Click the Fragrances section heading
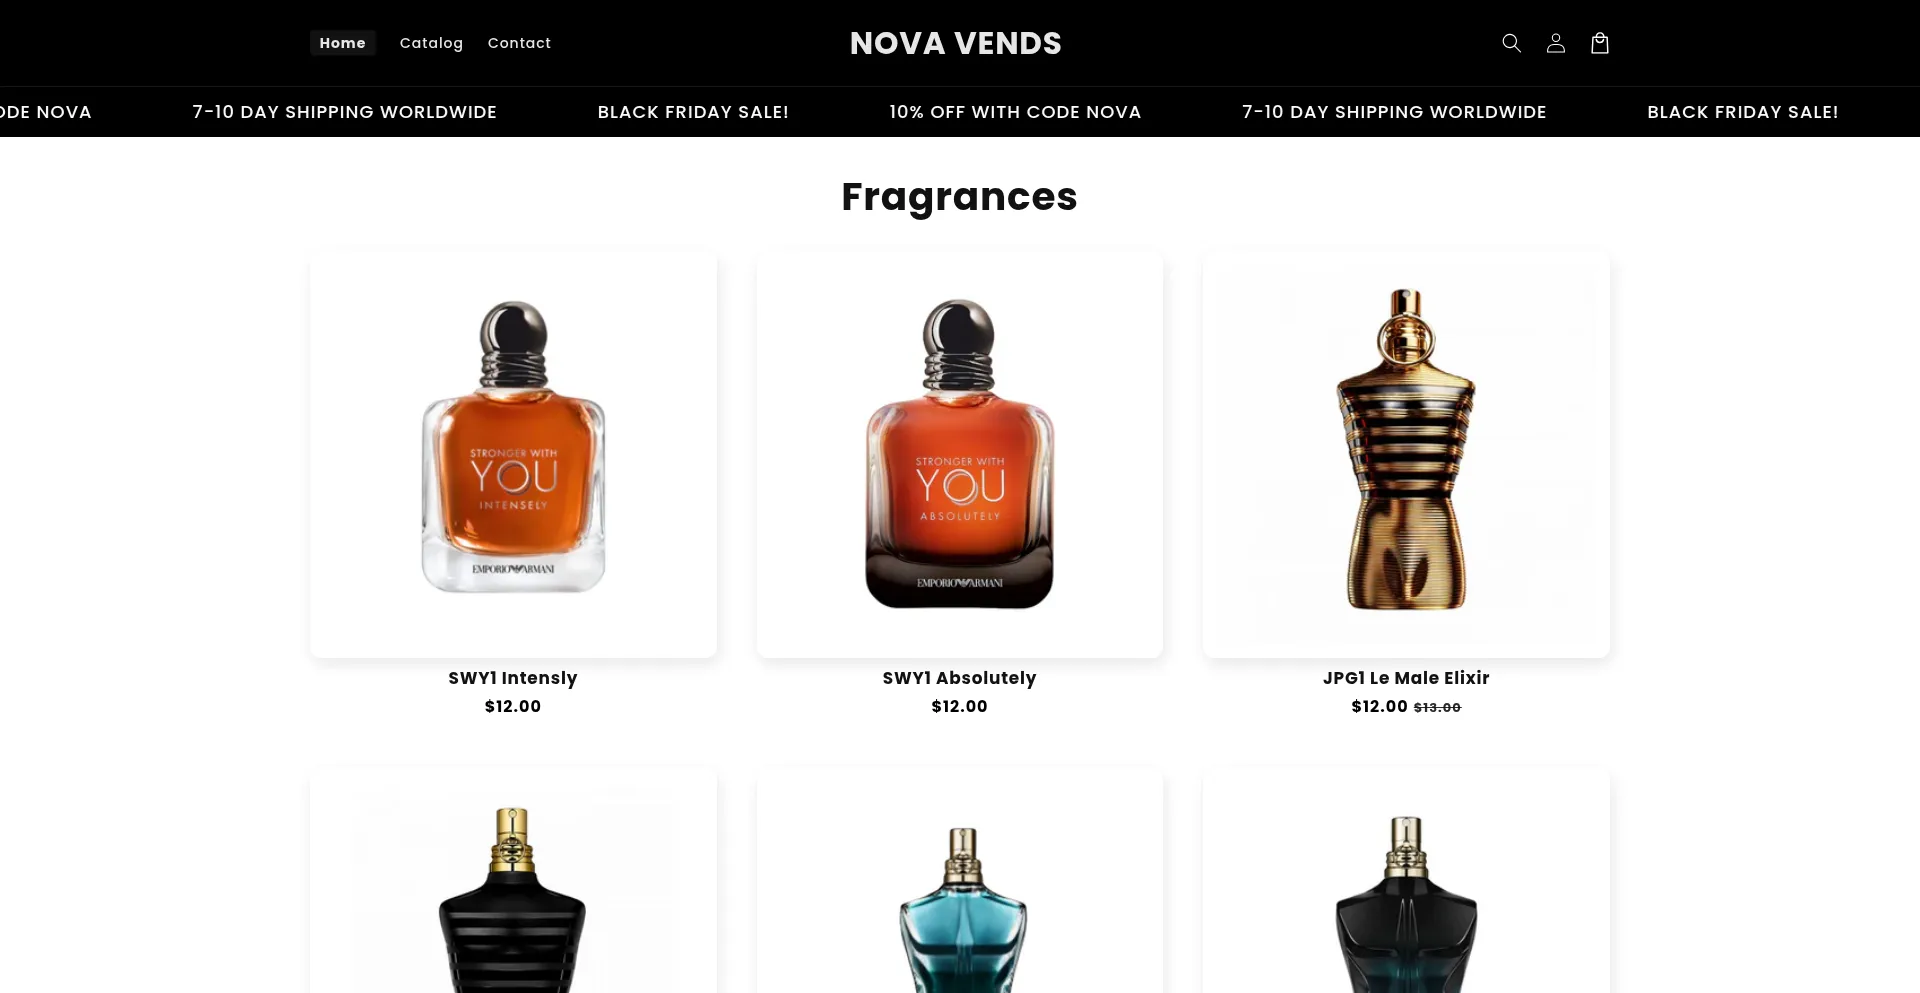Viewport: 1920px width, 993px height. (x=959, y=197)
